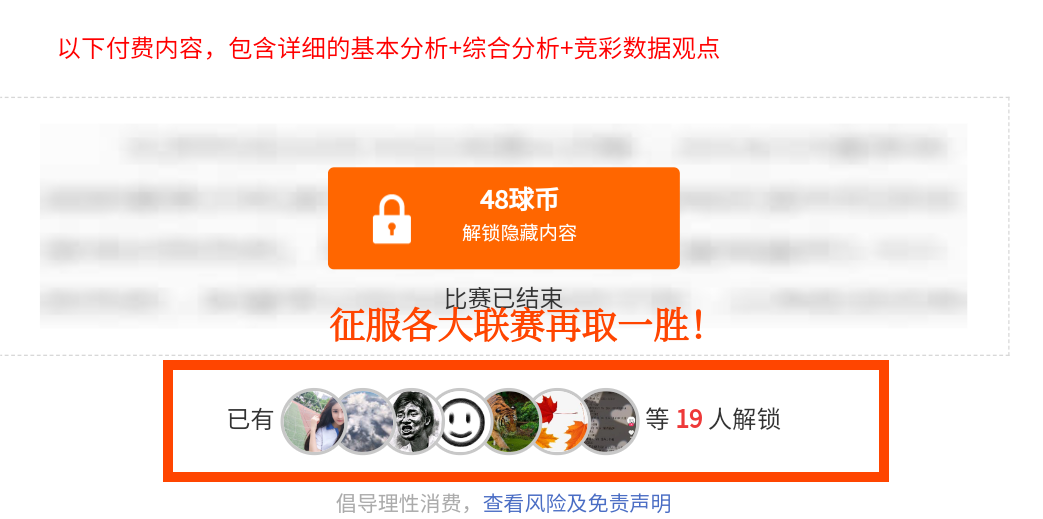
Task: Click the white padlock icon
Action: pos(392,219)
